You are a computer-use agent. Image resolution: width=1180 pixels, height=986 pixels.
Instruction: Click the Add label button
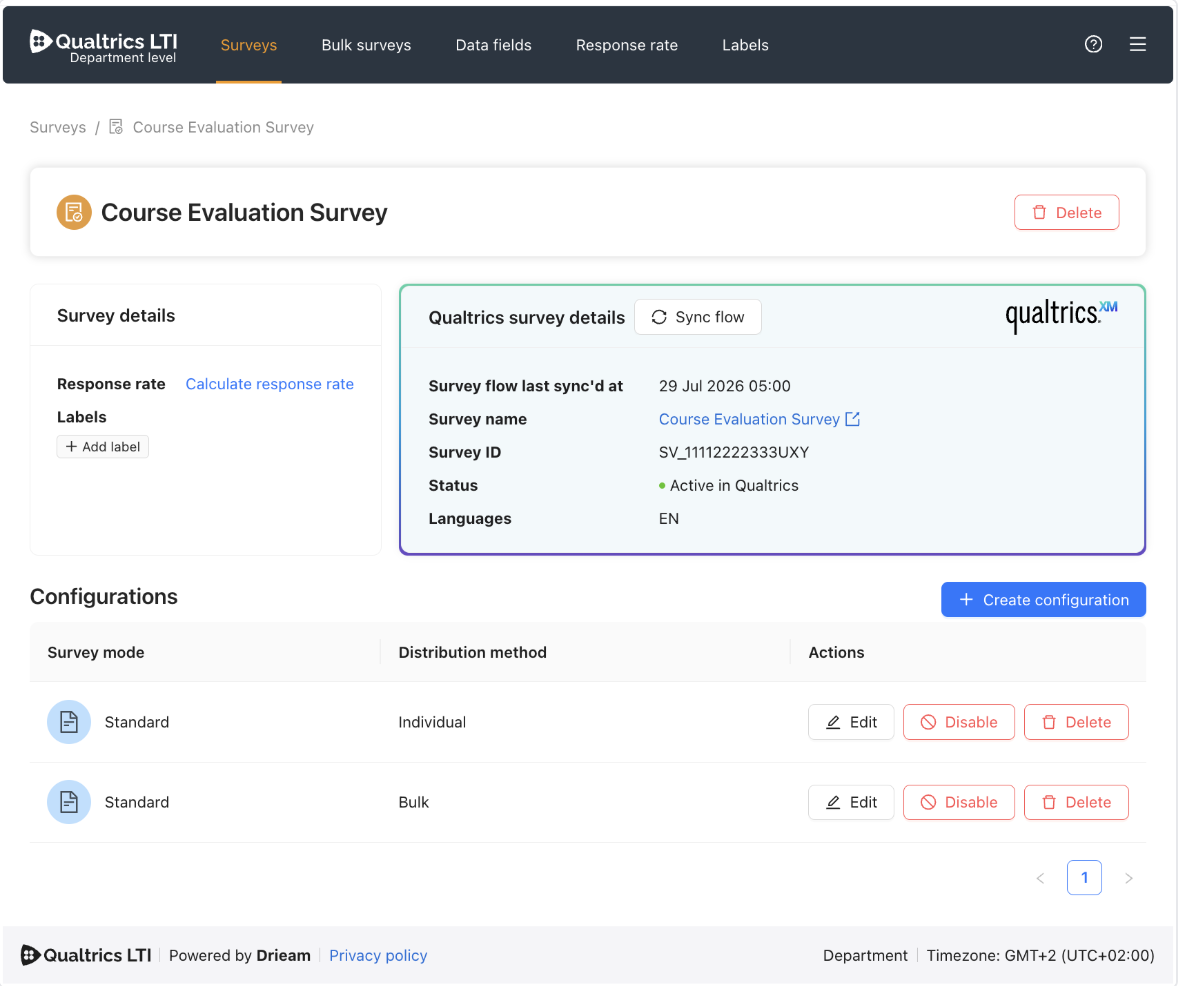[x=102, y=446]
